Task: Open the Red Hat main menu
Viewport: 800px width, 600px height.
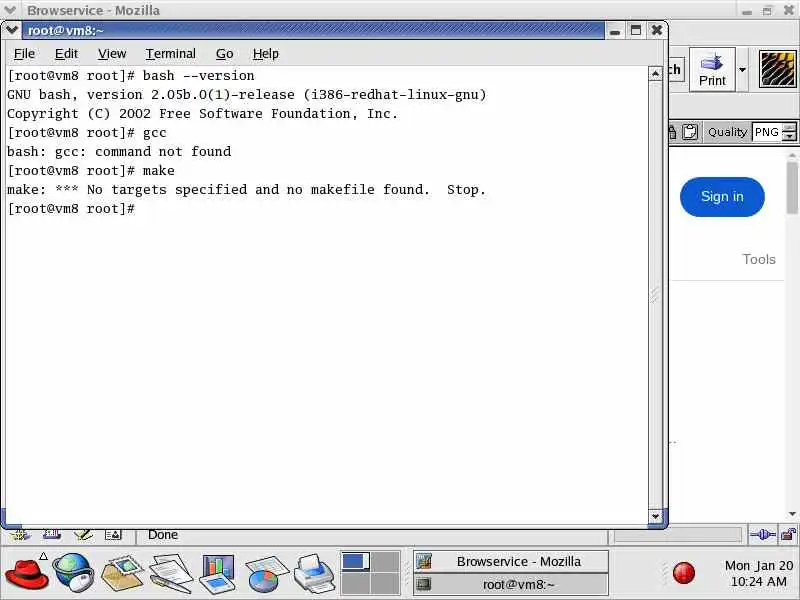Action: (27, 573)
